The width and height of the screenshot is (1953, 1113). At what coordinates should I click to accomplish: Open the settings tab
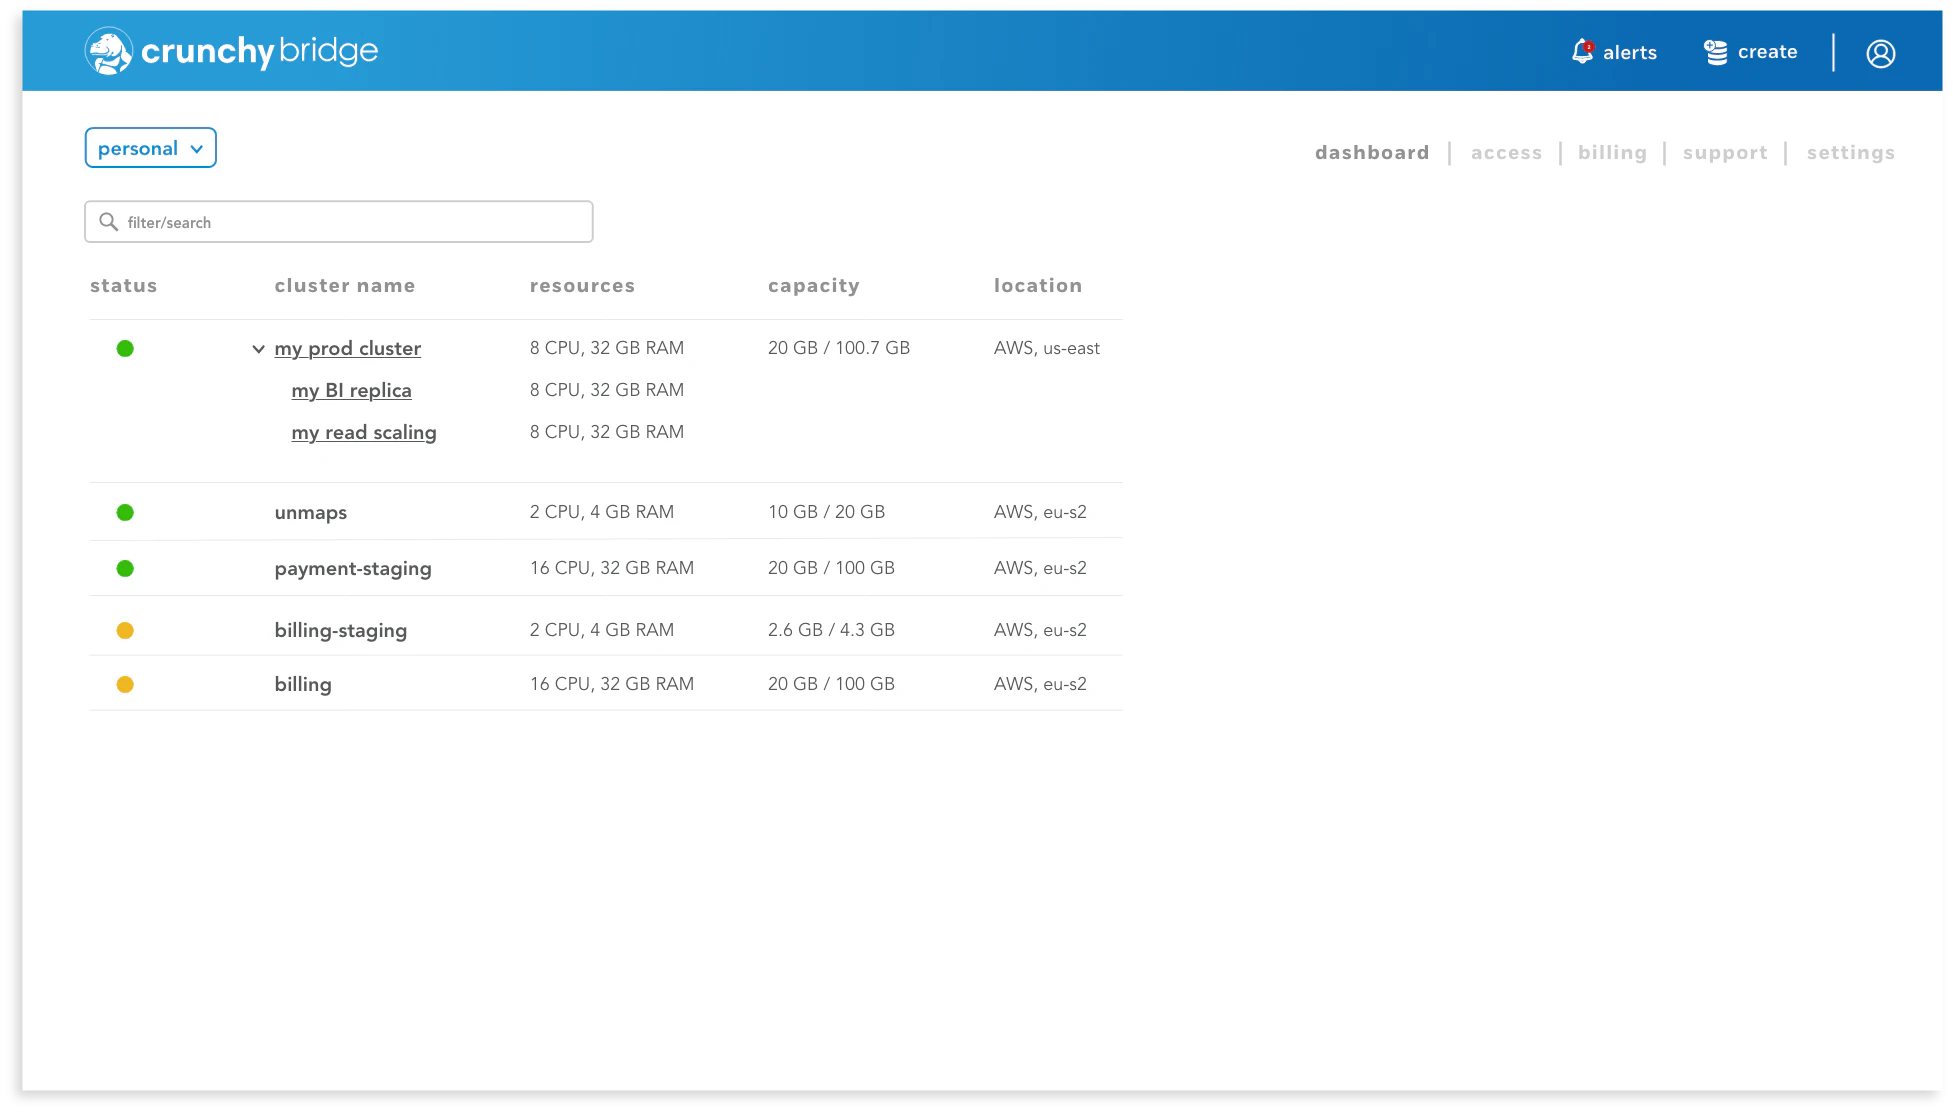click(x=1850, y=153)
